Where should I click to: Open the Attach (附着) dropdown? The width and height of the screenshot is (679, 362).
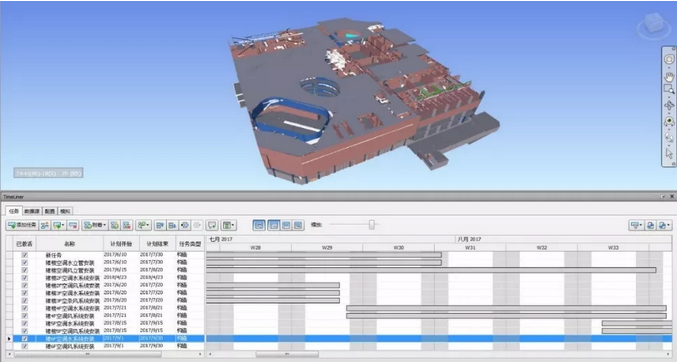click(94, 225)
